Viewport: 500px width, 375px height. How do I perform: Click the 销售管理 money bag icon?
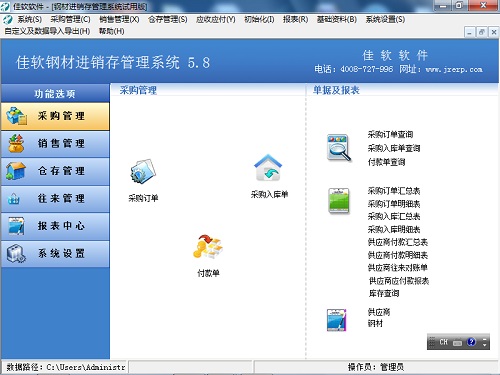[x=16, y=143]
